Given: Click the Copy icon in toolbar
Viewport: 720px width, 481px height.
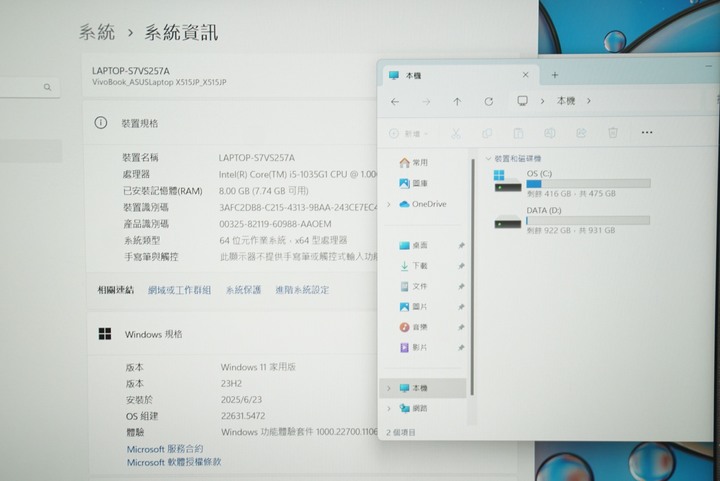Looking at the screenshot, I should pyautogui.click(x=487, y=134).
